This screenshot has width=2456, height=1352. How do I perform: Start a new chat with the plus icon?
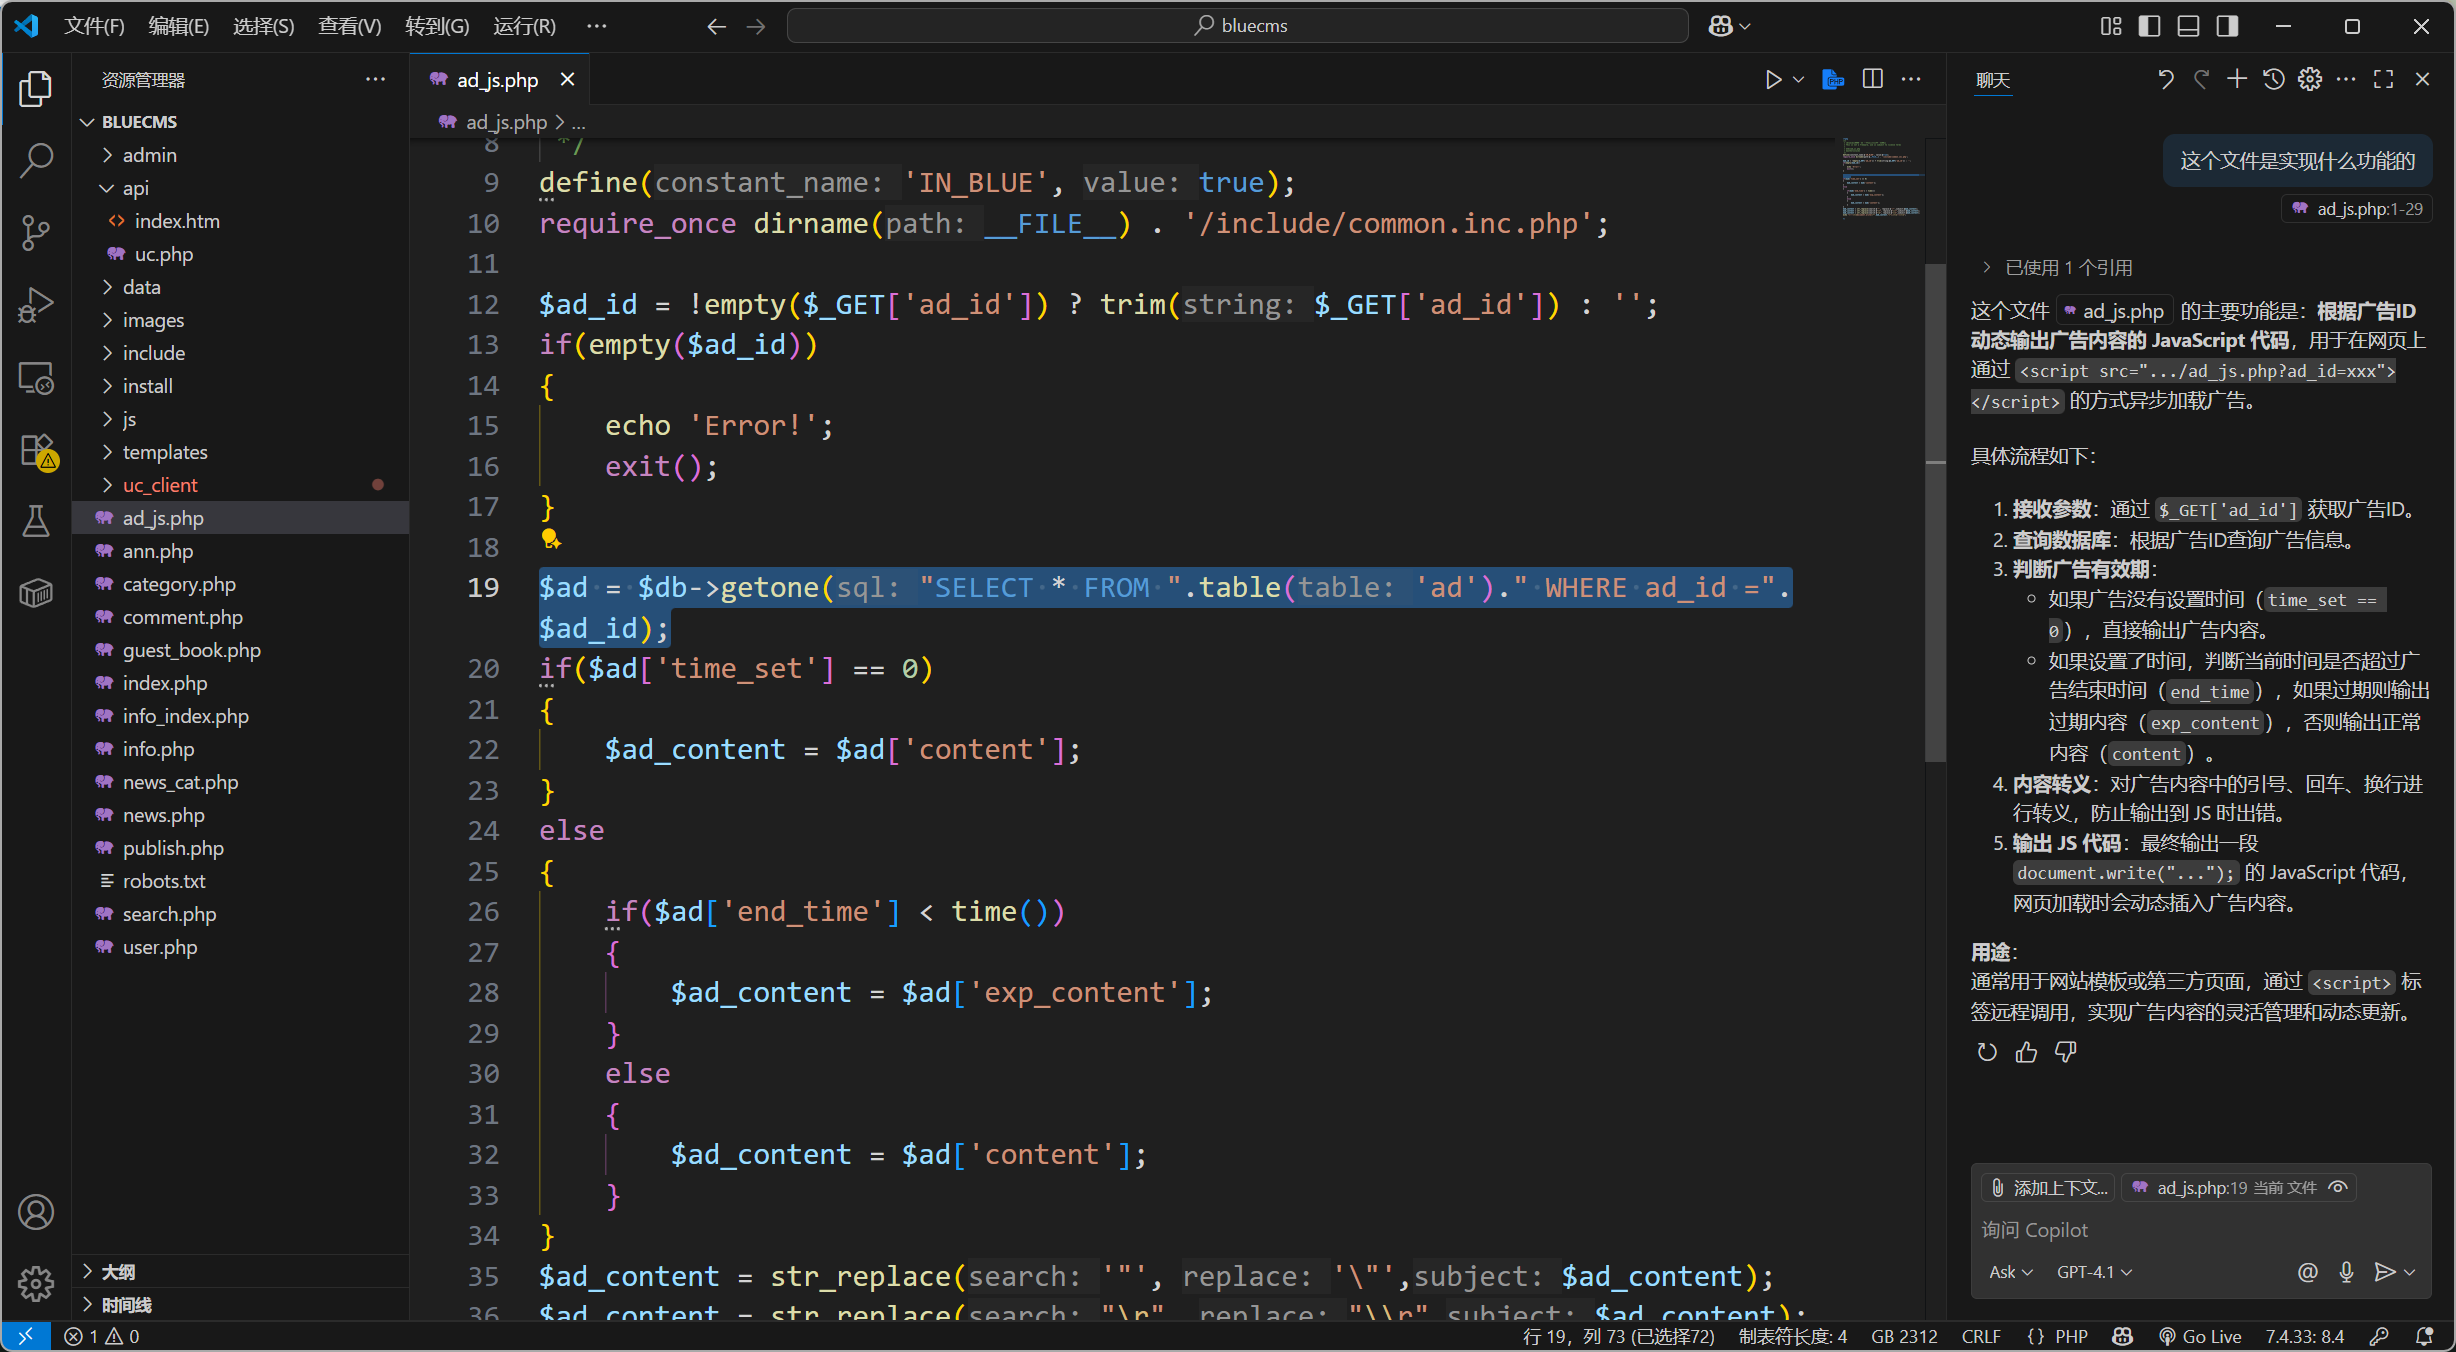[2236, 79]
